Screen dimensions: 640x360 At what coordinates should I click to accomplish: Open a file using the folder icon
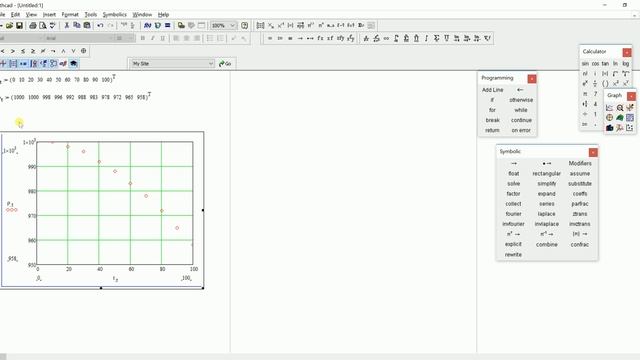(9, 25)
